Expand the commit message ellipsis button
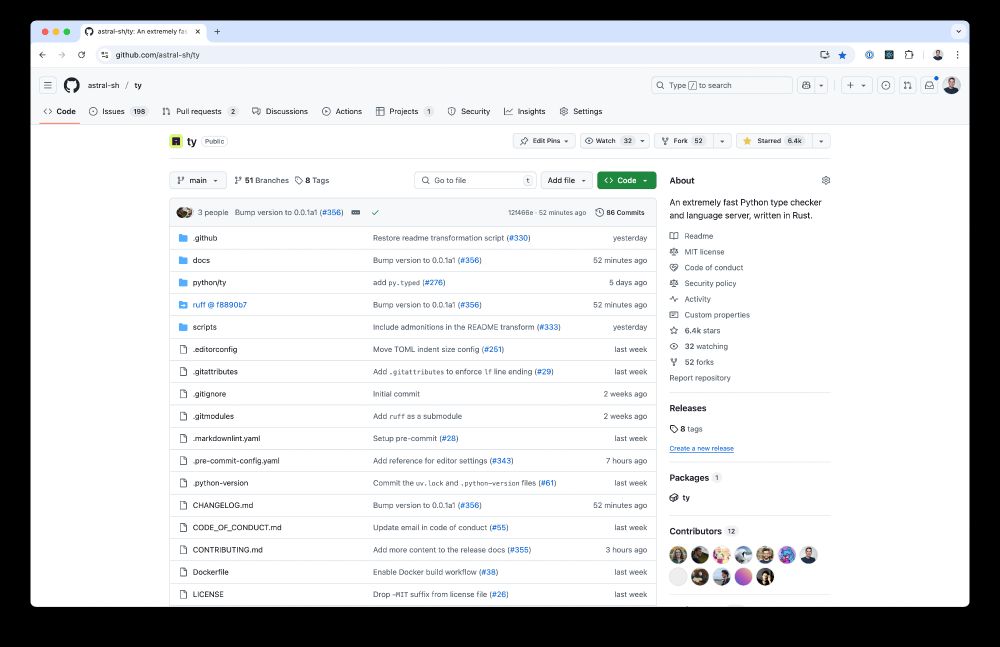The image size is (1000, 647). [356, 212]
